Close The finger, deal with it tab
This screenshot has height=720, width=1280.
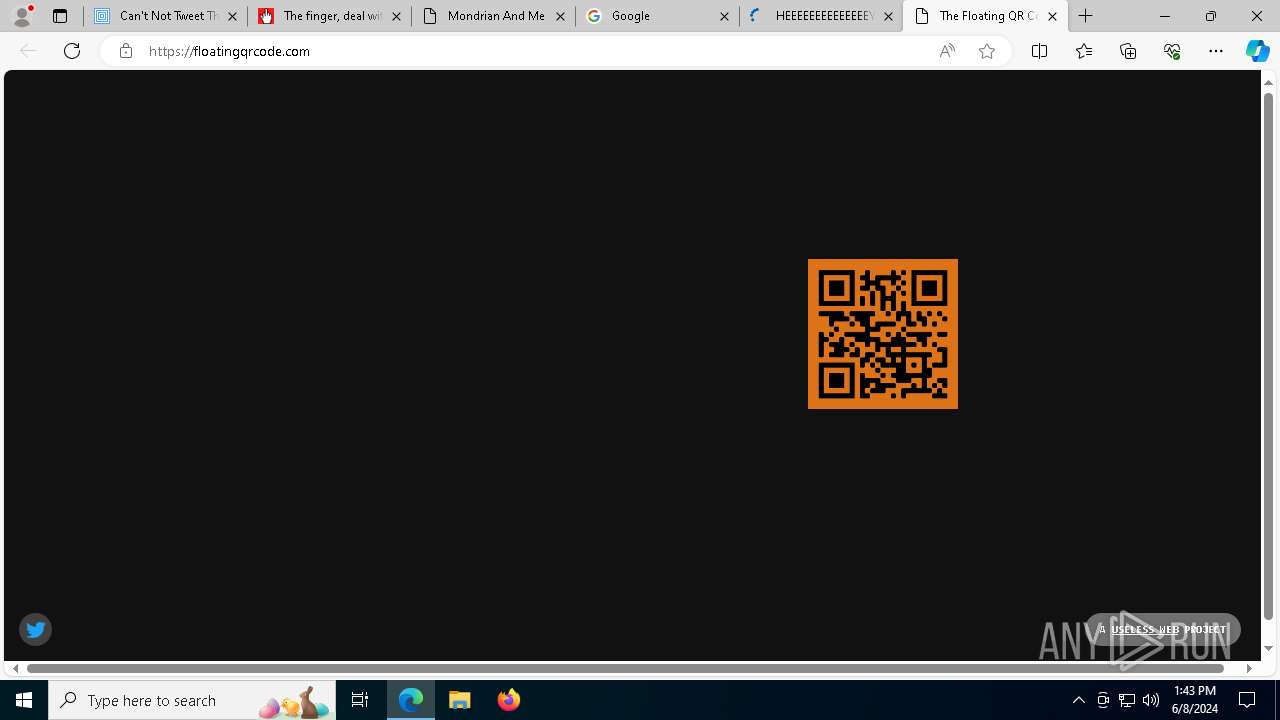tap(396, 16)
